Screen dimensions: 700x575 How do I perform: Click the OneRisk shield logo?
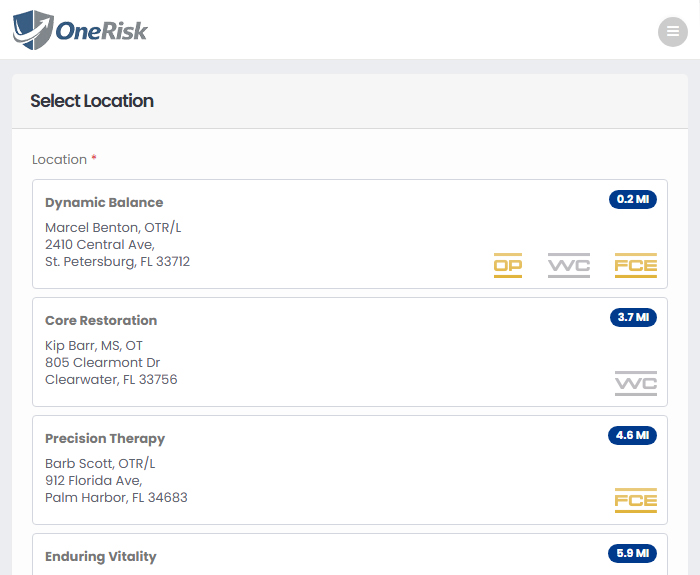[x=33, y=30]
